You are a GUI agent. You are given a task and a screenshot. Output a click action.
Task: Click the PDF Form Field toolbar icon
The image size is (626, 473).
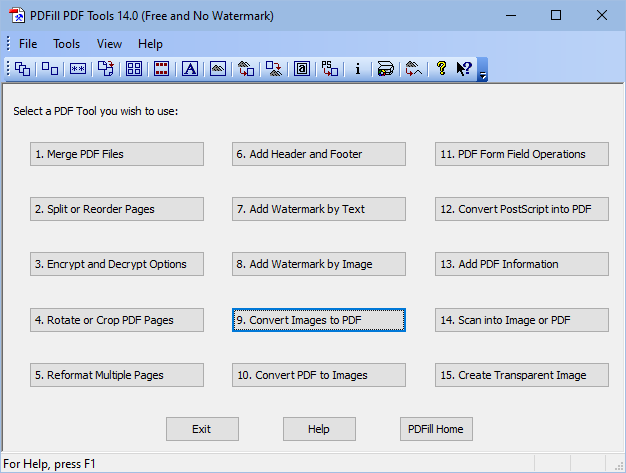tap(302, 69)
